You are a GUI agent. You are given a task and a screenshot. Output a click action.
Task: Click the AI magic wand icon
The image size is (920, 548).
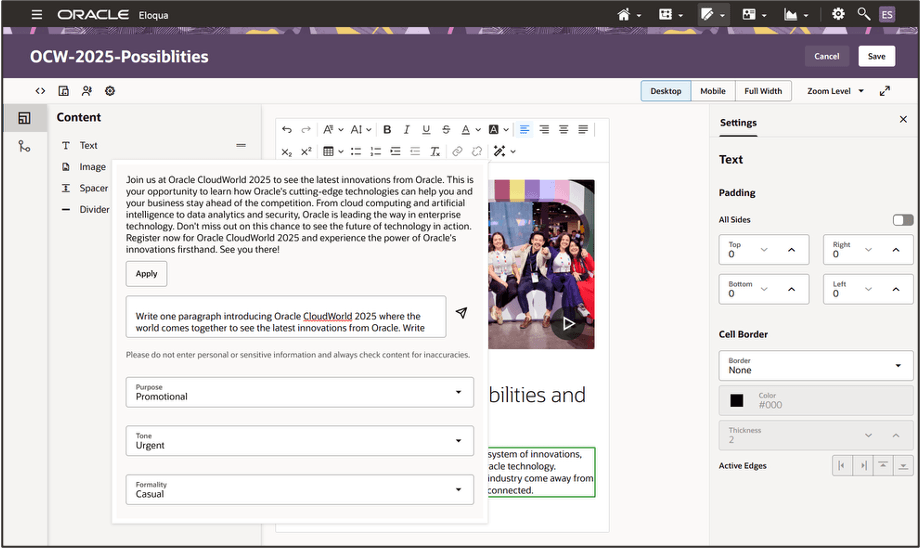[x=500, y=151]
